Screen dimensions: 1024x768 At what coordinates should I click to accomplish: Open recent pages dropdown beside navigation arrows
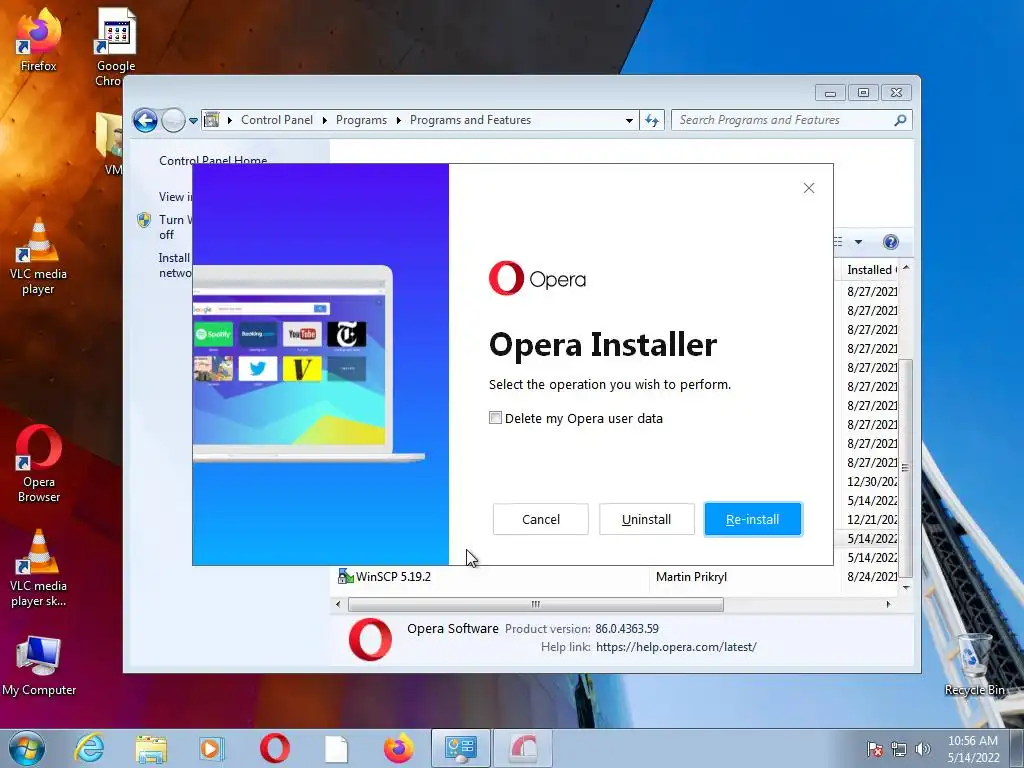pos(193,121)
